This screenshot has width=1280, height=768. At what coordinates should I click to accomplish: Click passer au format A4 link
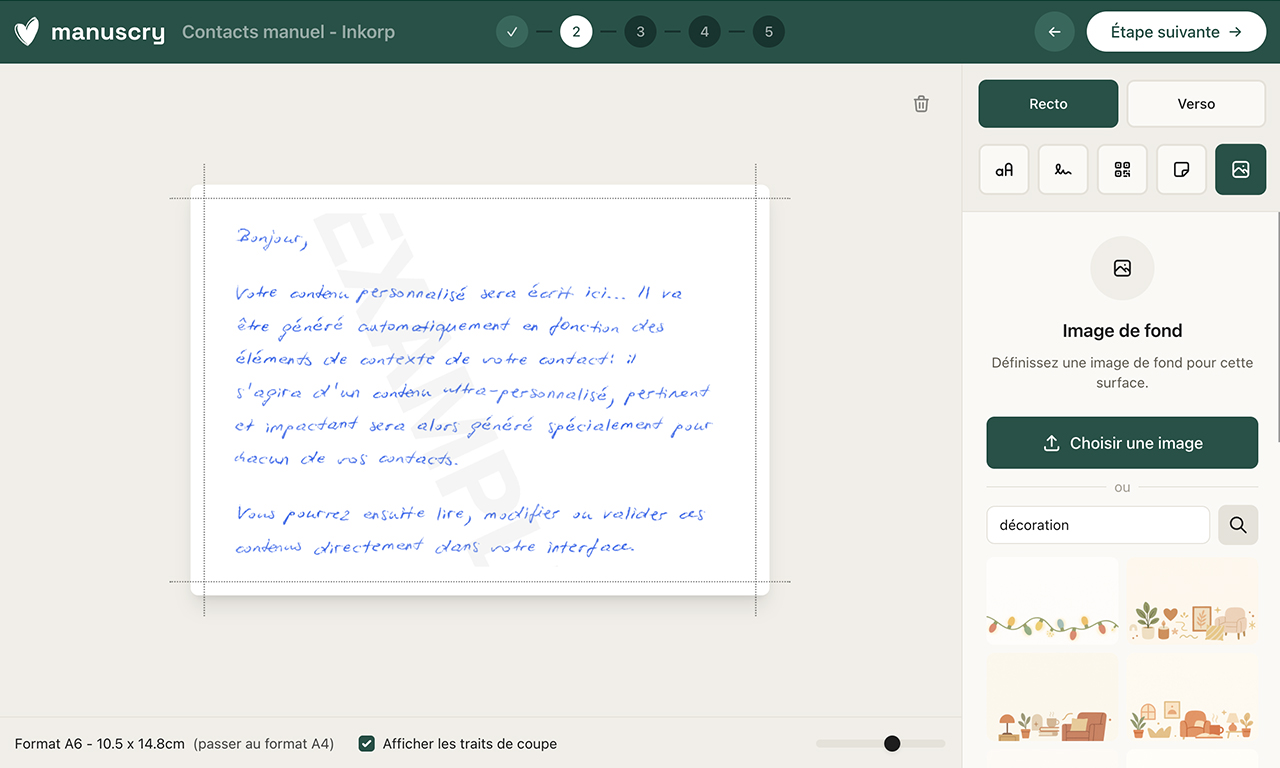tap(264, 744)
